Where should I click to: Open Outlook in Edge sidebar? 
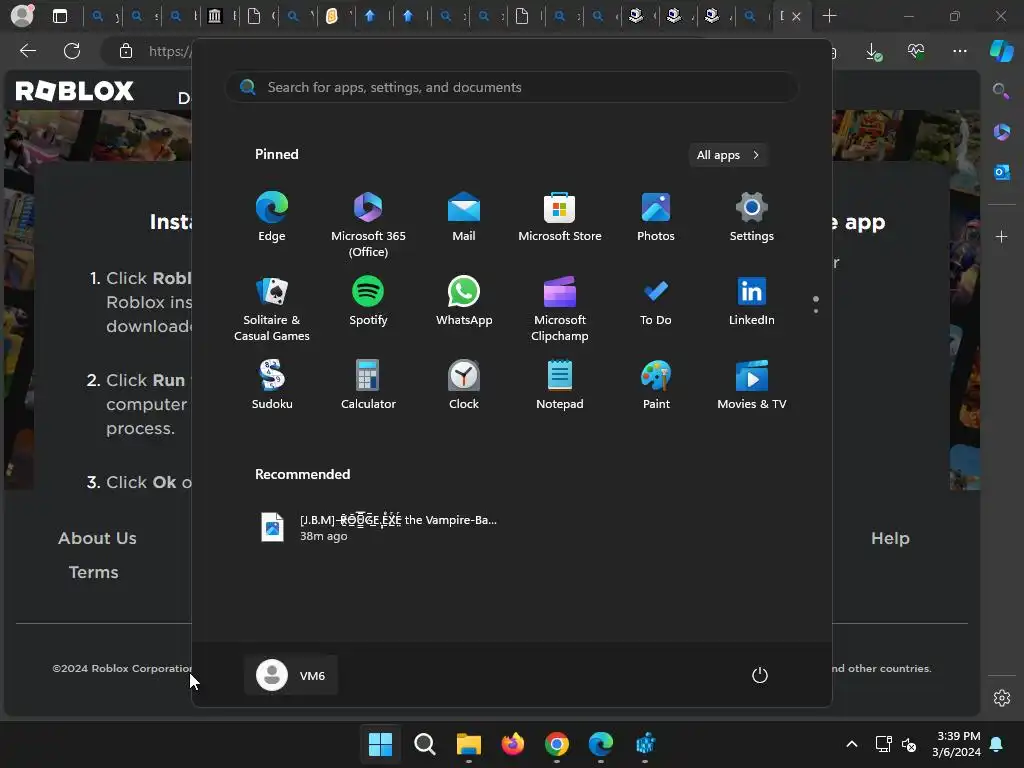point(1001,172)
